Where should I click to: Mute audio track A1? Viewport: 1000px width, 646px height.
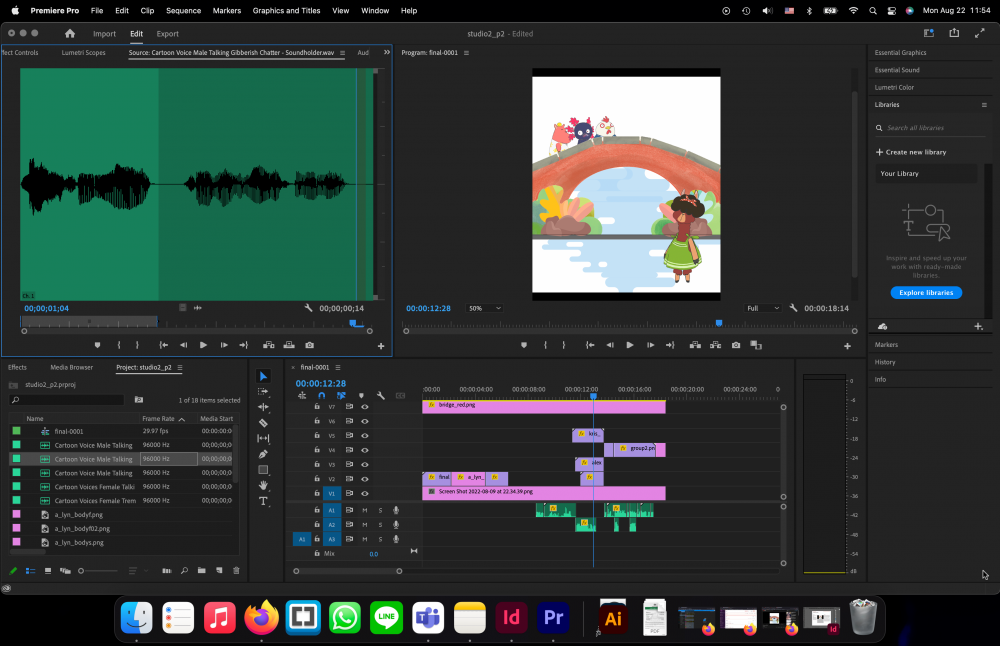click(x=365, y=510)
